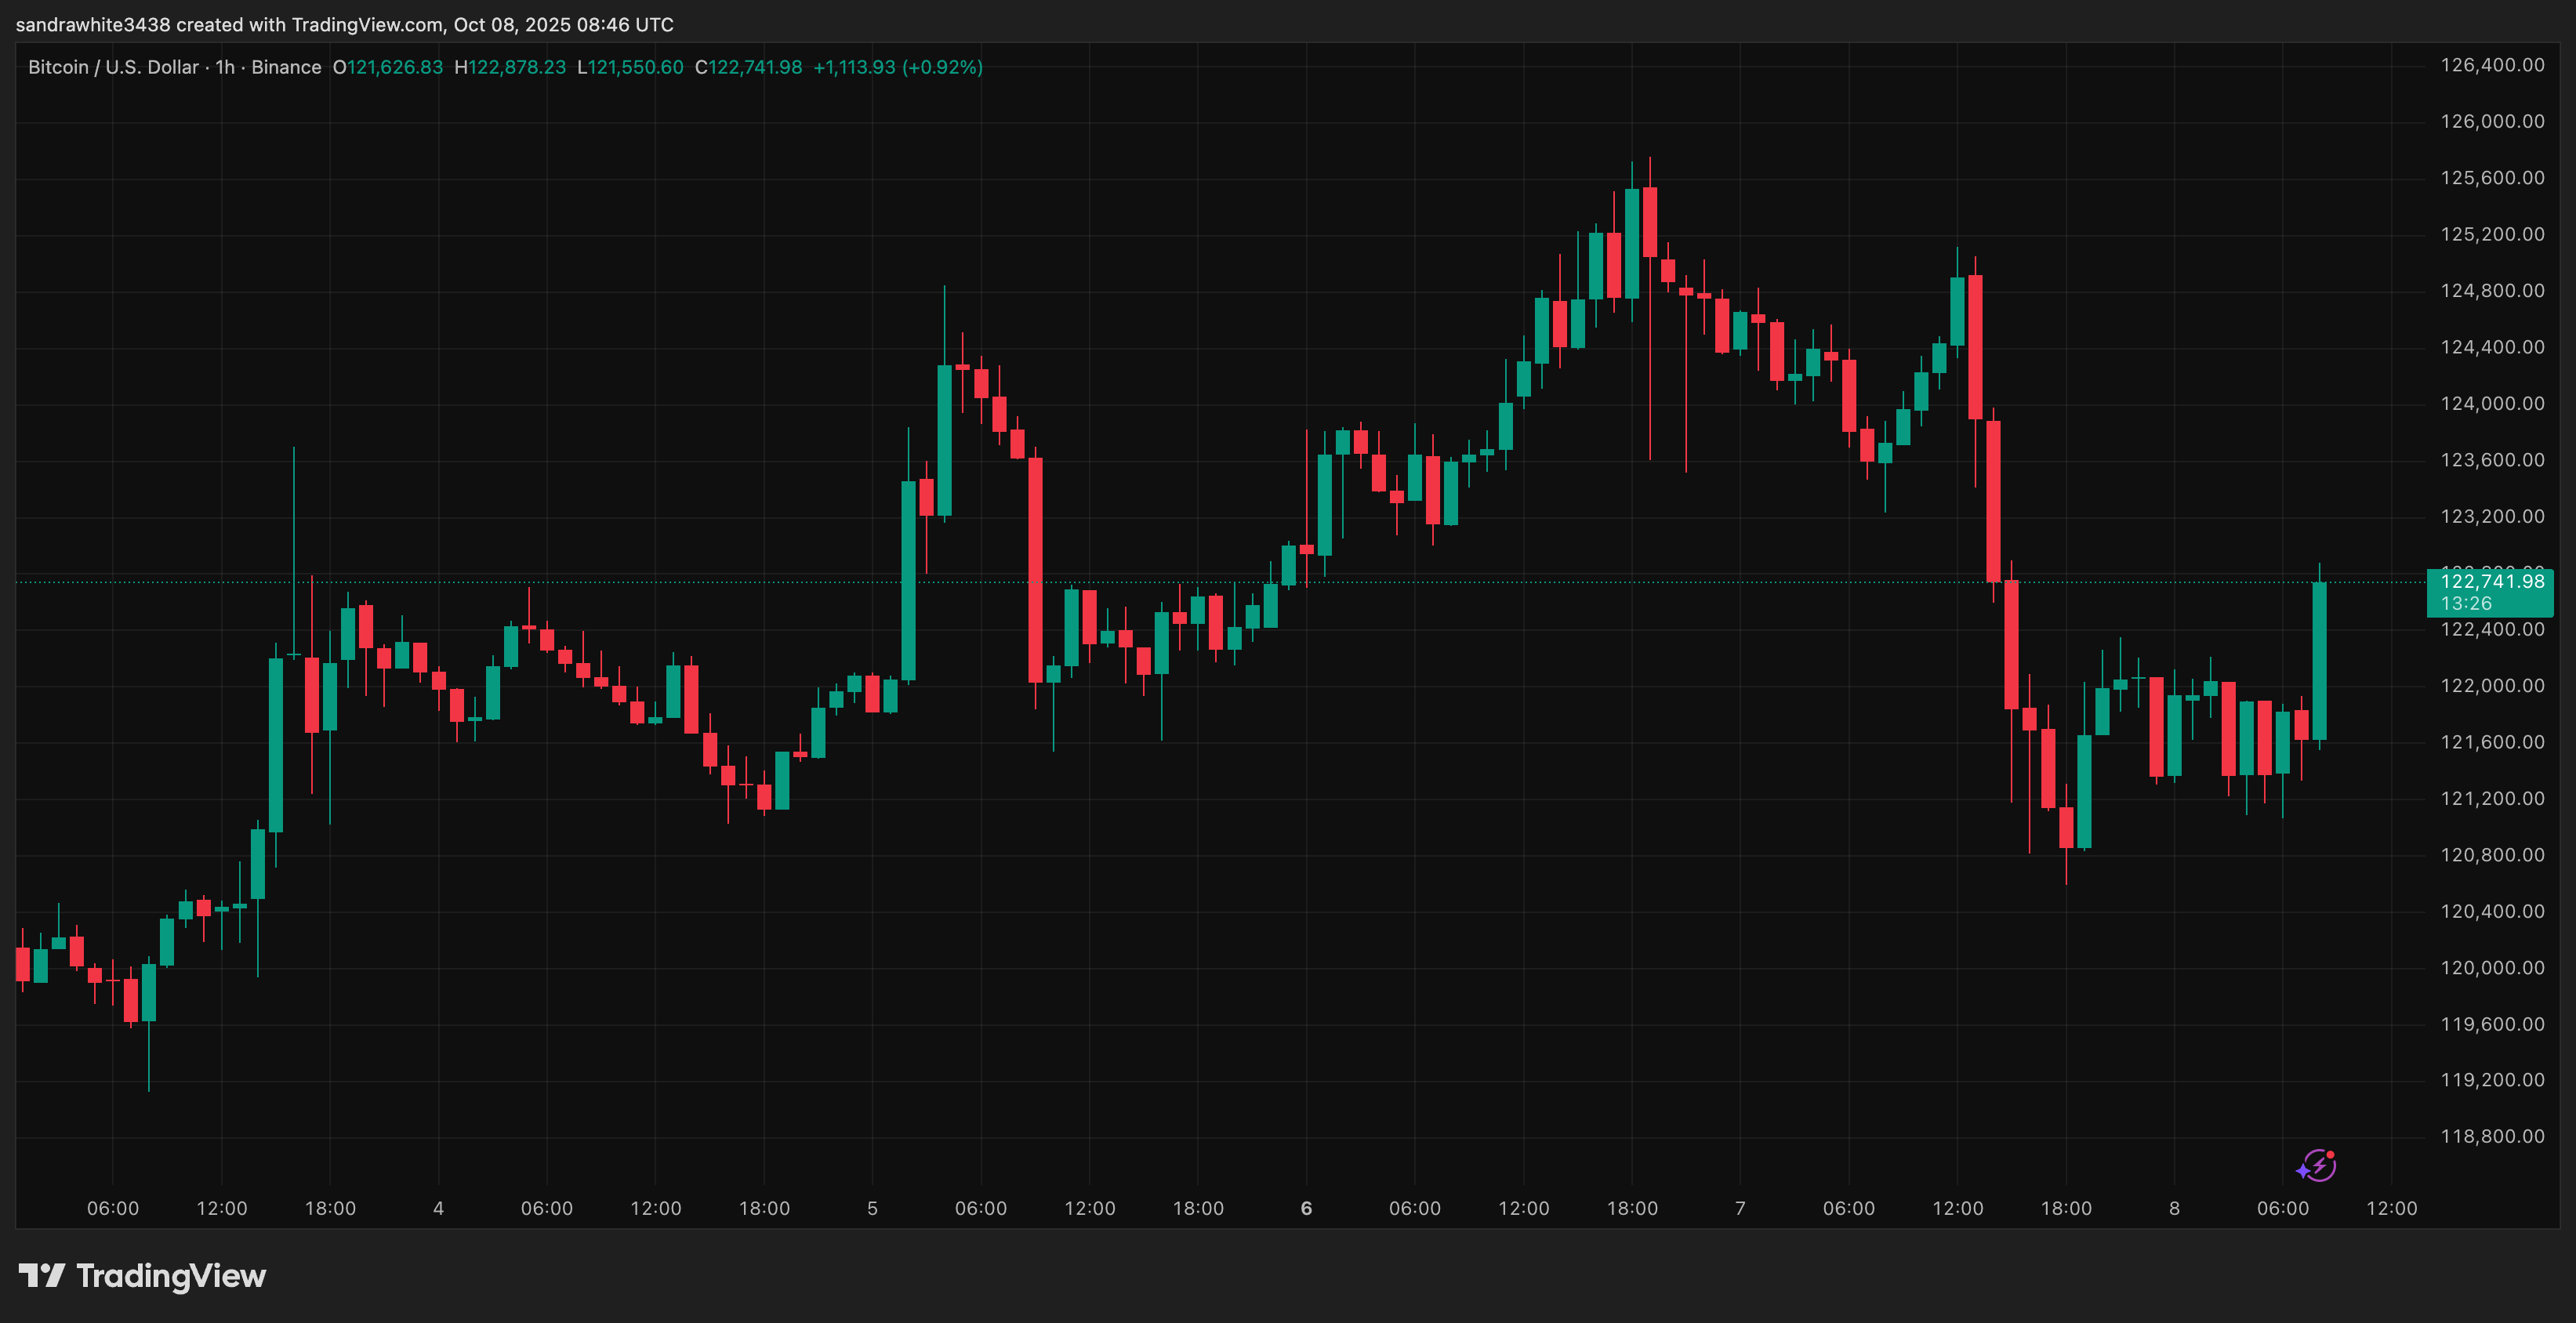Click date 8 on the time axis

pyautogui.click(x=2174, y=1208)
